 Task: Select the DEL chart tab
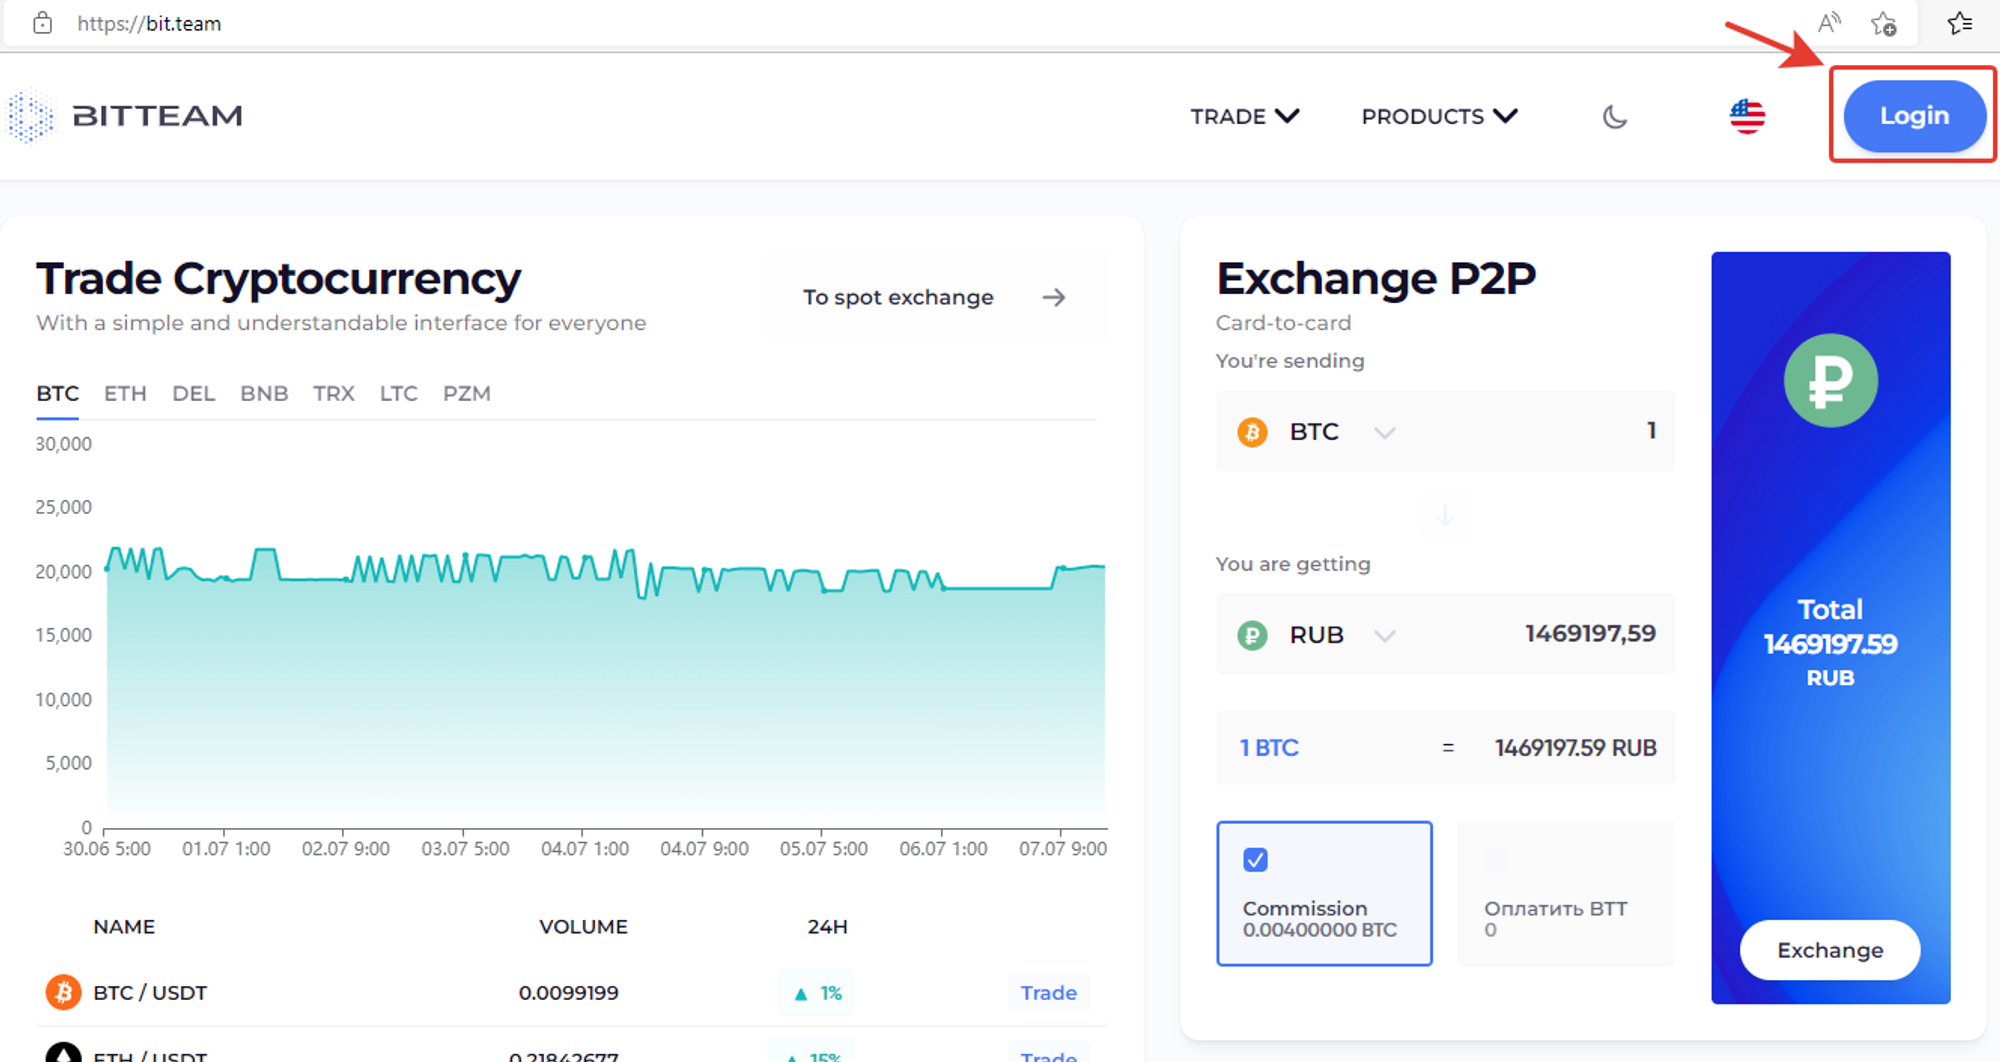pyautogui.click(x=193, y=393)
